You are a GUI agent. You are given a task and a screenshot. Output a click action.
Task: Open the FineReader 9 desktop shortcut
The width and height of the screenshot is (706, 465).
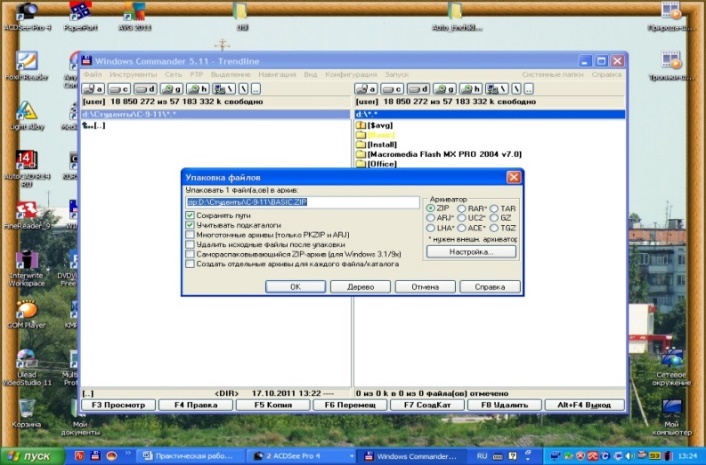click(27, 215)
